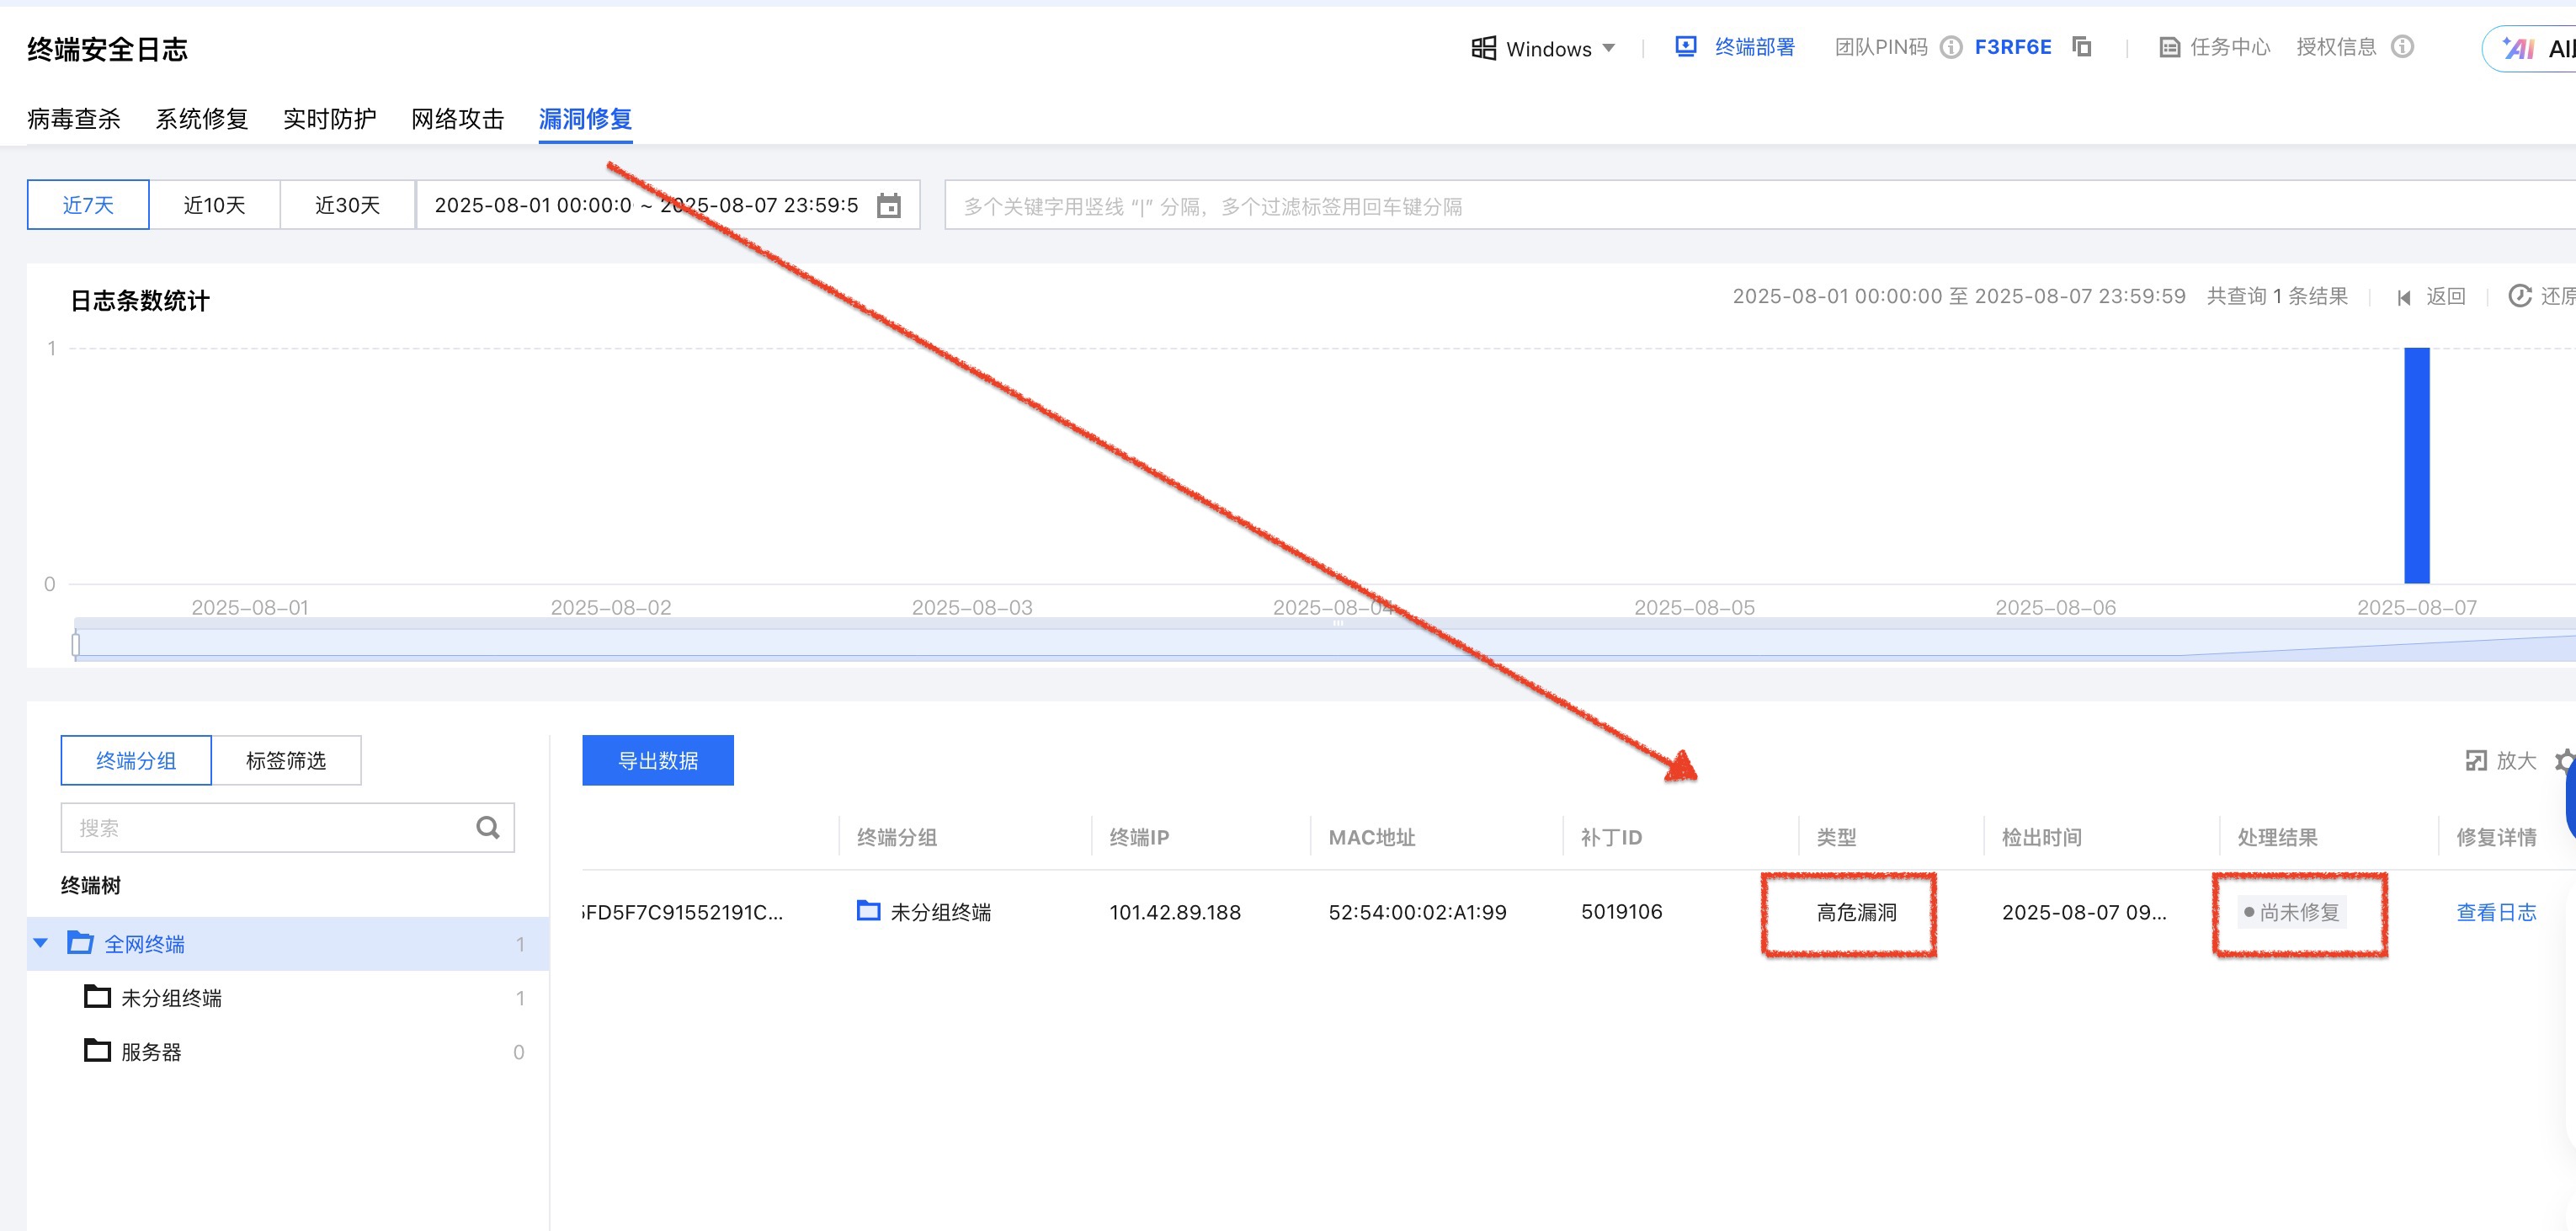Click info icon beside 团队PIN码
The image size is (2576, 1231).
[1950, 47]
